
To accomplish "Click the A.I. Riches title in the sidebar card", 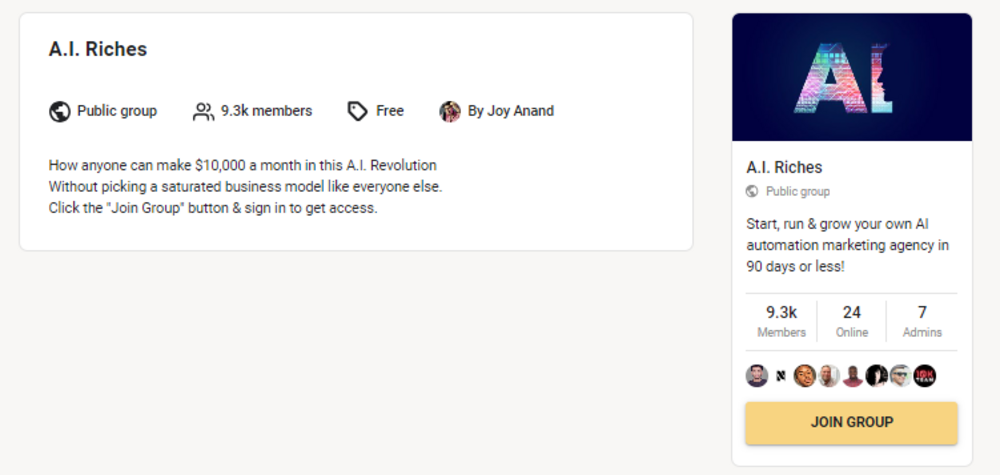I will [x=784, y=167].
